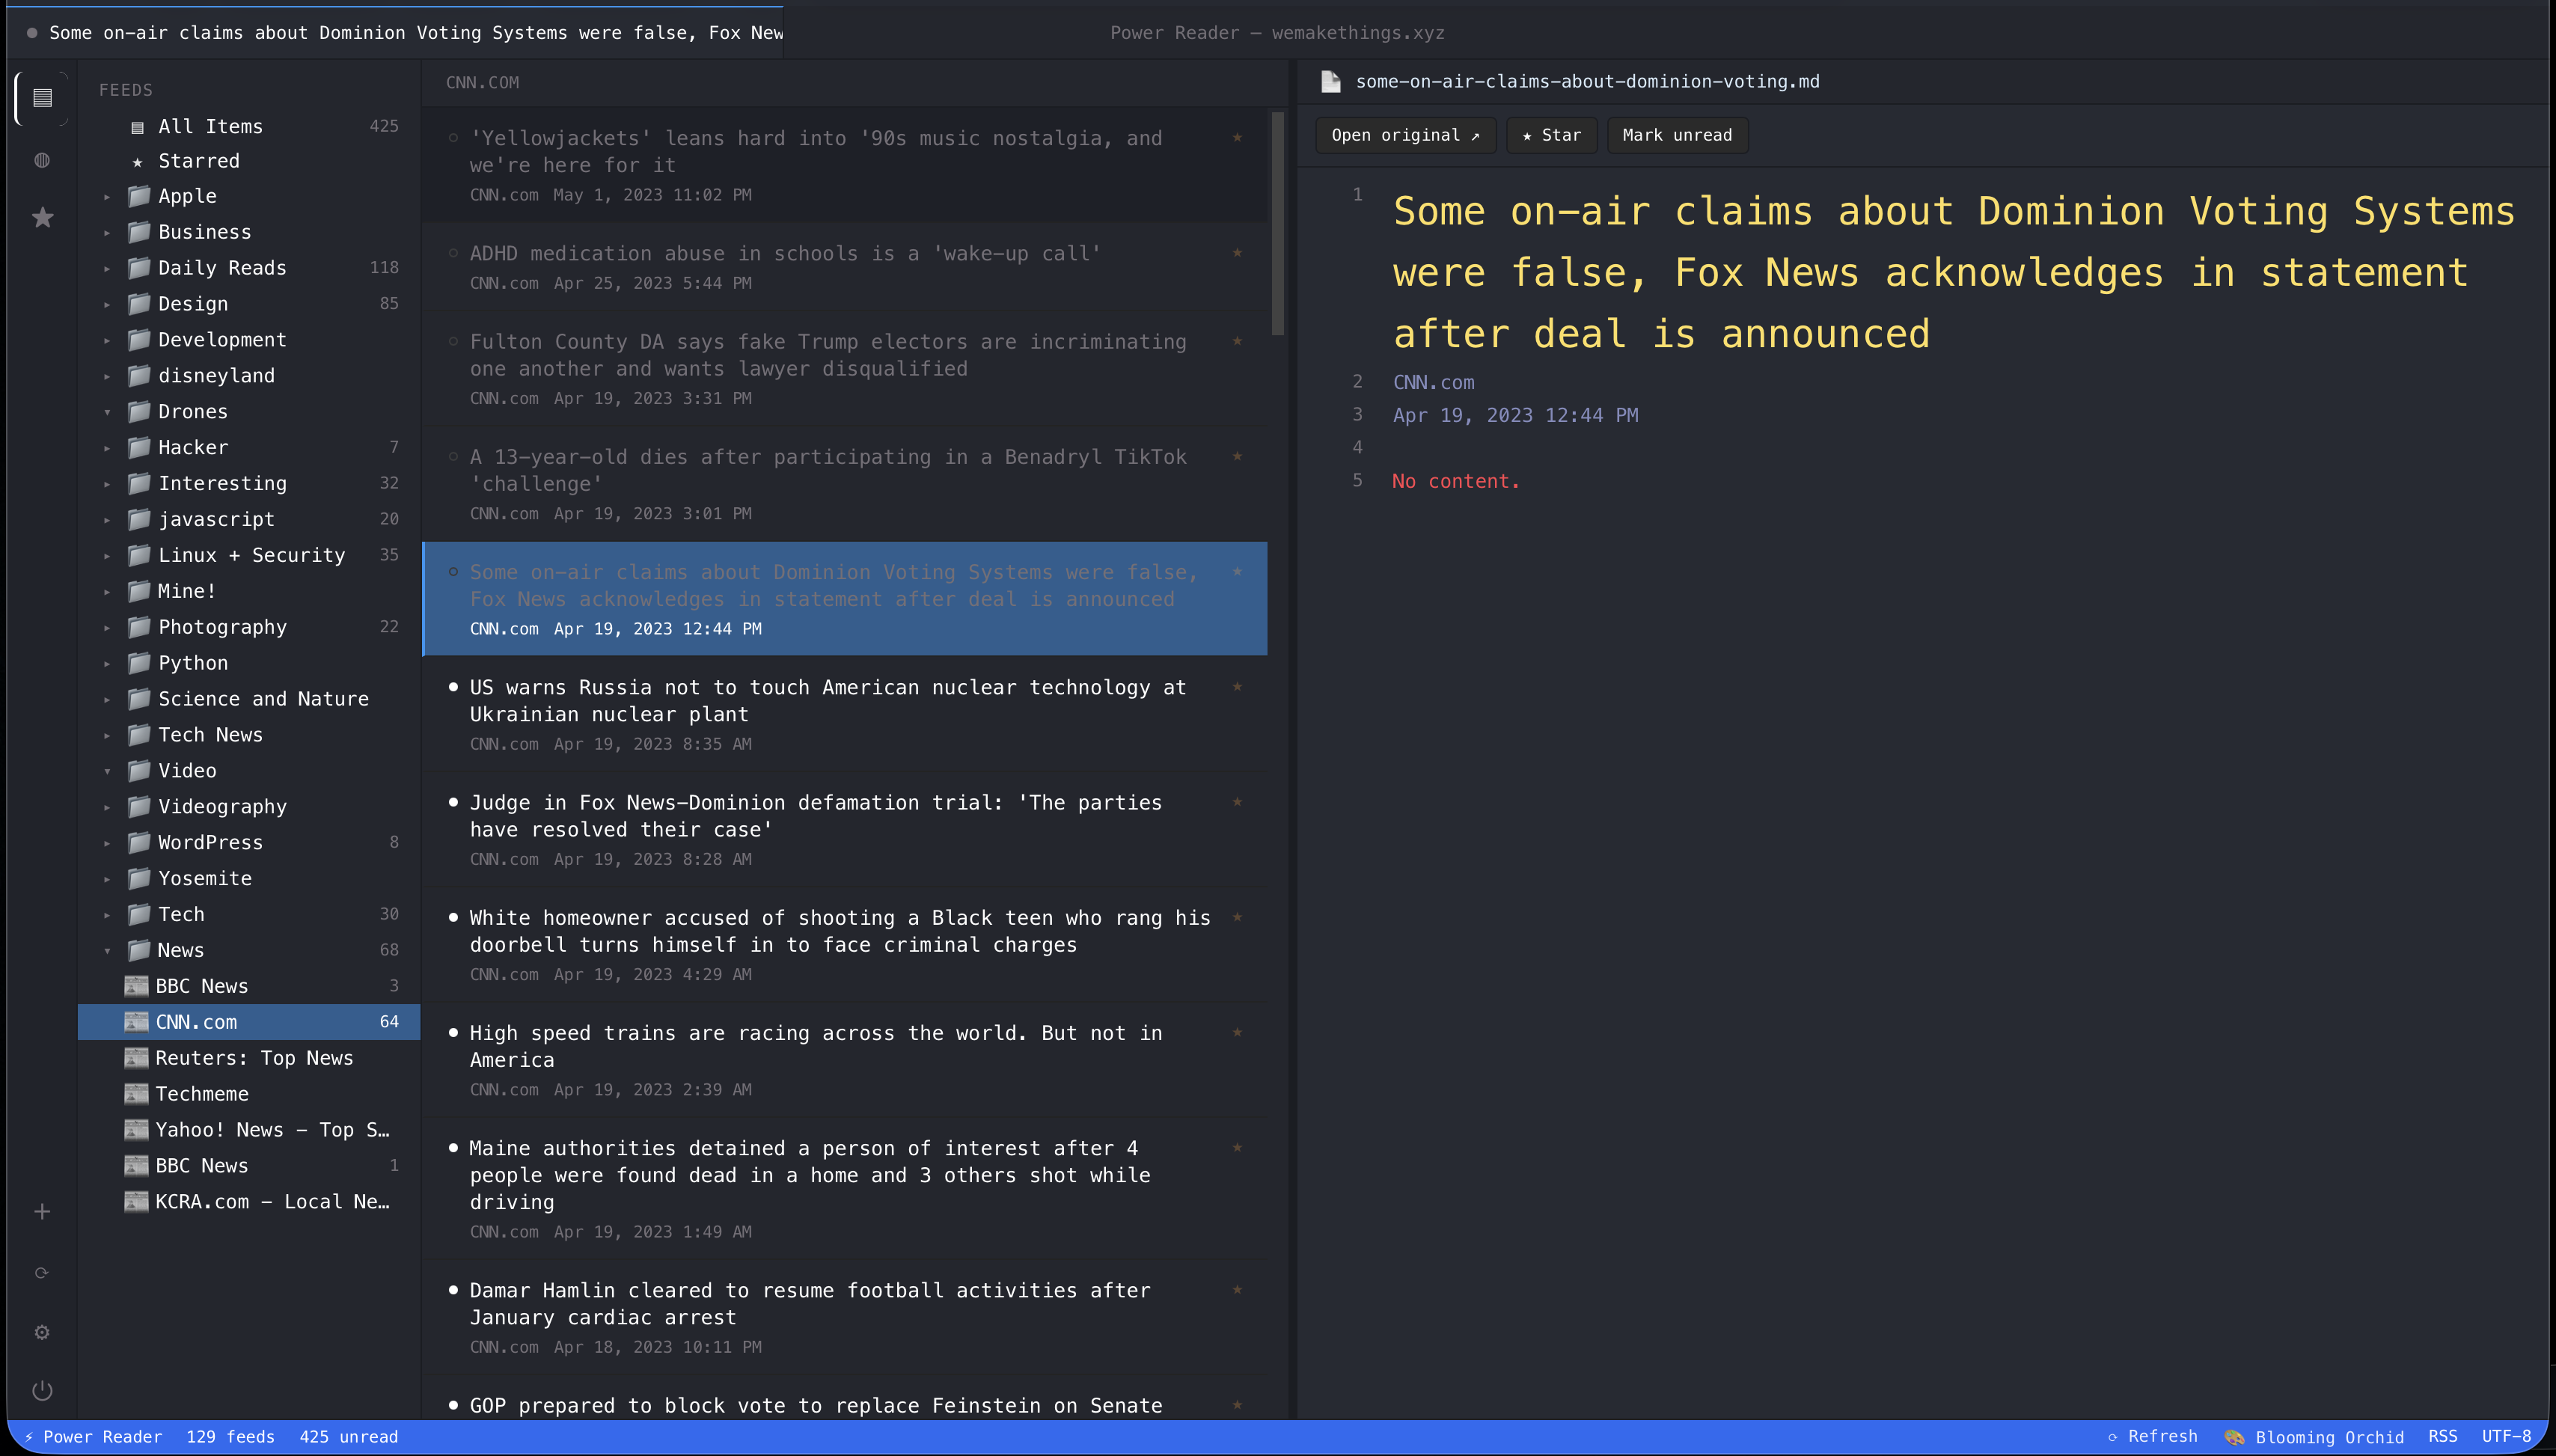
Task: Click the Daily Reads folder icon
Action: coord(140,268)
